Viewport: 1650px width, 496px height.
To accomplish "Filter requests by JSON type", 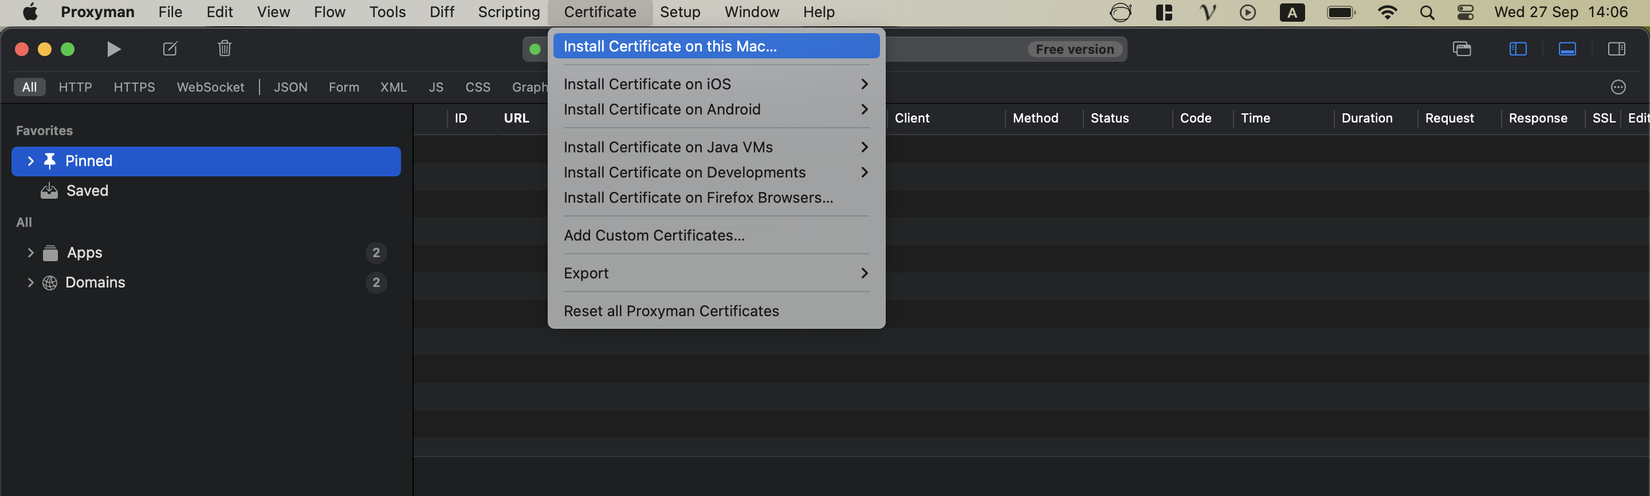I will tap(291, 87).
